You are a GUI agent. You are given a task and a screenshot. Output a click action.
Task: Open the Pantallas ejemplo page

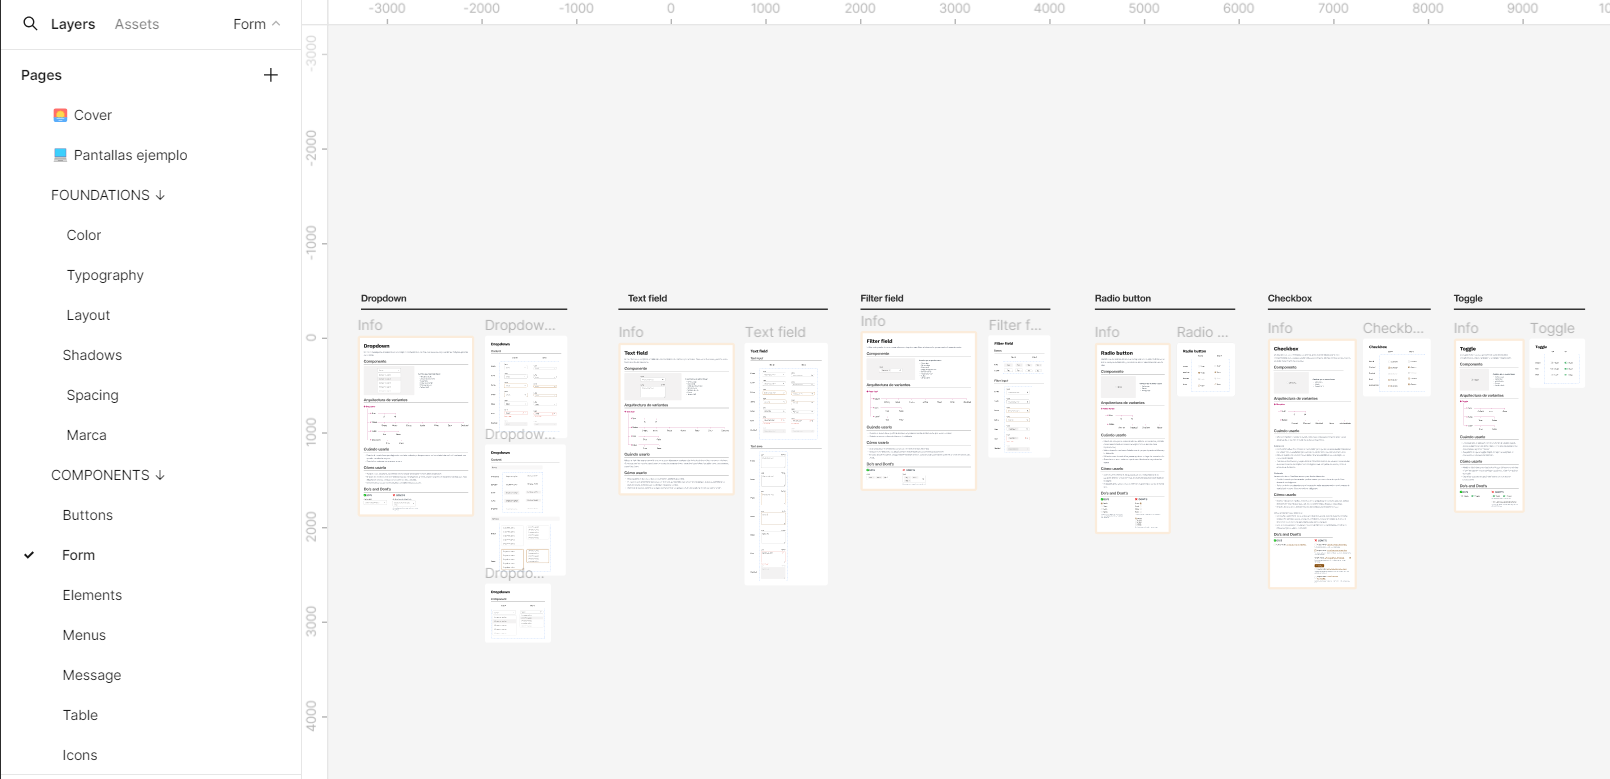[130, 155]
